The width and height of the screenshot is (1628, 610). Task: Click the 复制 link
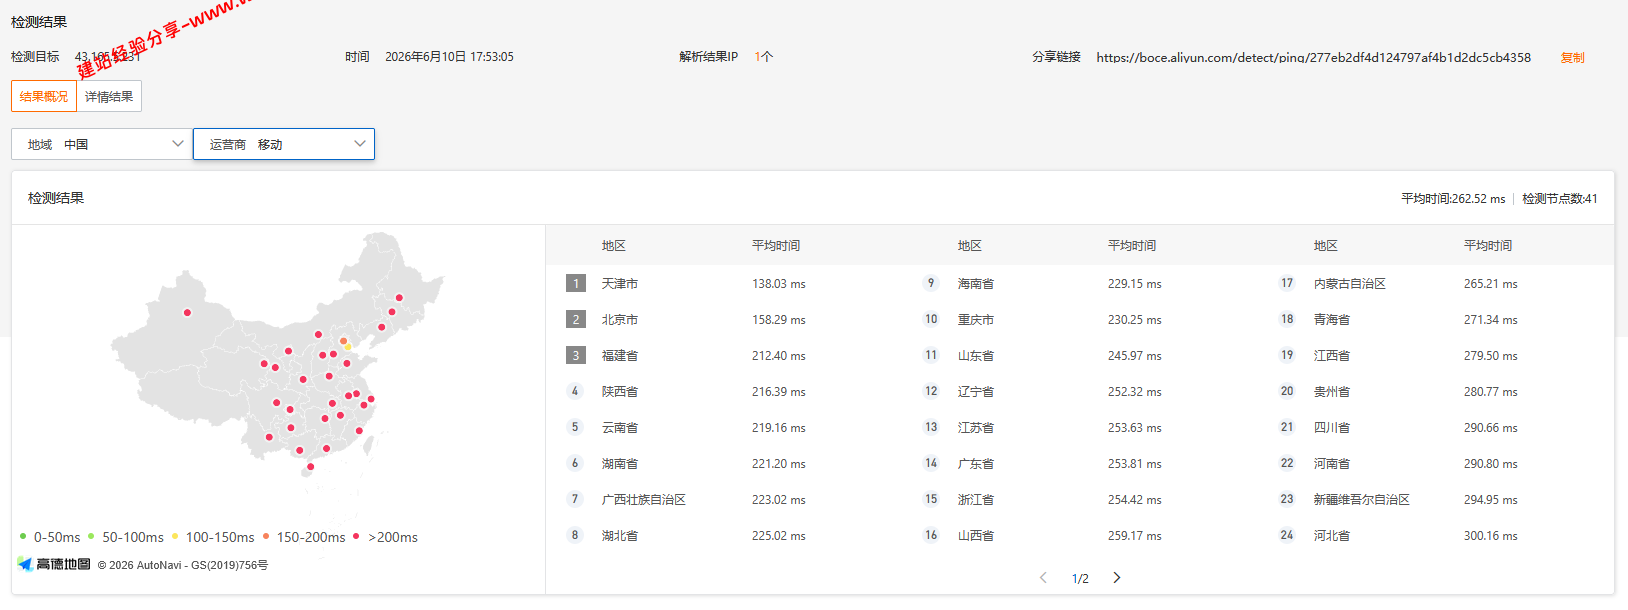coord(1572,58)
